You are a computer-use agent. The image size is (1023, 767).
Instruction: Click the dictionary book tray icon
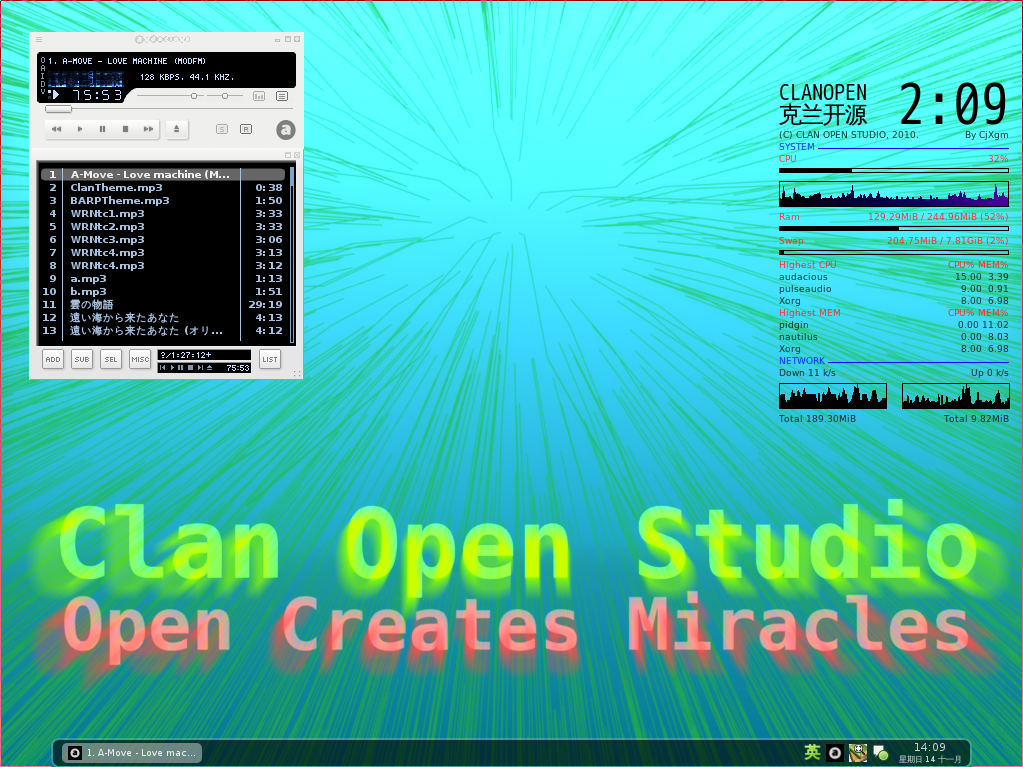[x=857, y=753]
